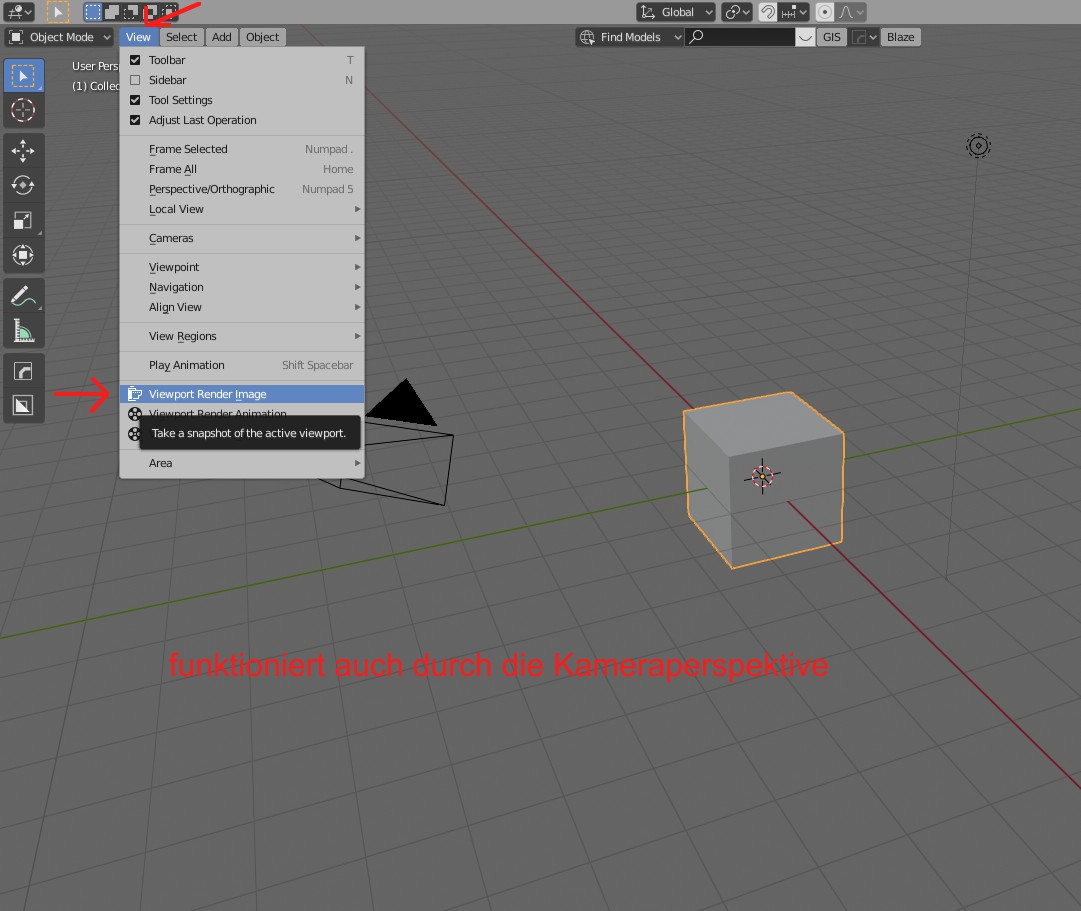The width and height of the screenshot is (1081, 911).
Task: Select the Rotate tool
Action: pyautogui.click(x=23, y=185)
